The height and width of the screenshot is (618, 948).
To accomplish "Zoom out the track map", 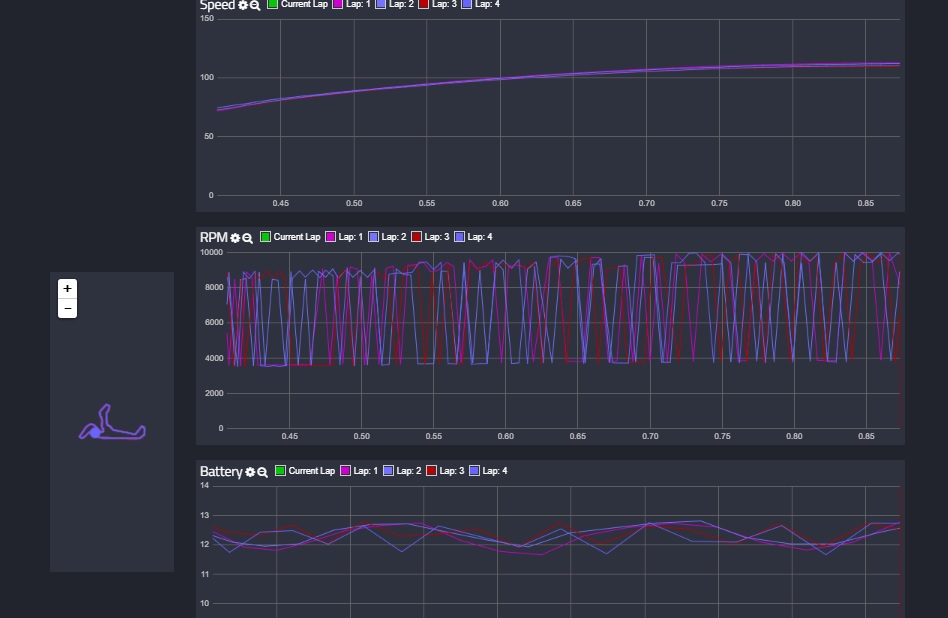I will point(67,308).
